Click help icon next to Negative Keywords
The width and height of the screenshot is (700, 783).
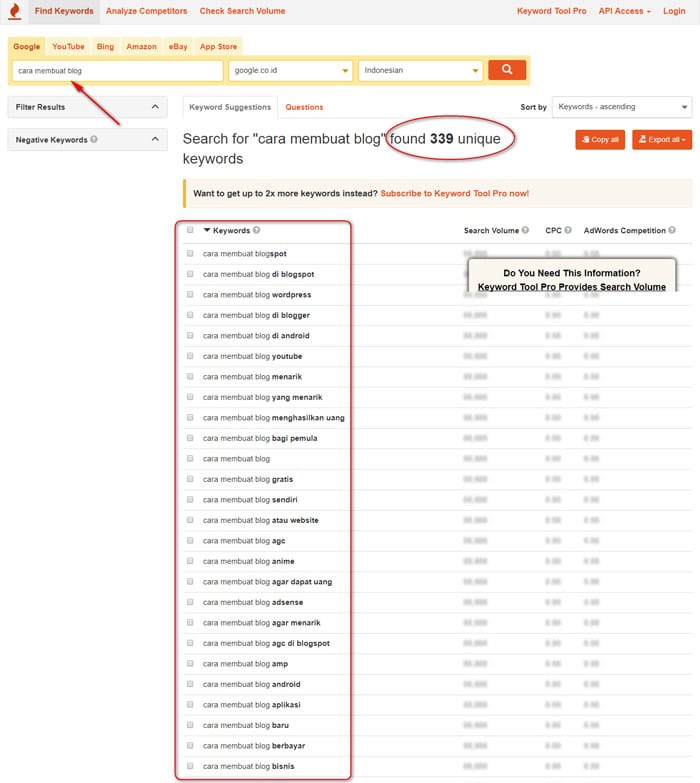(94, 140)
